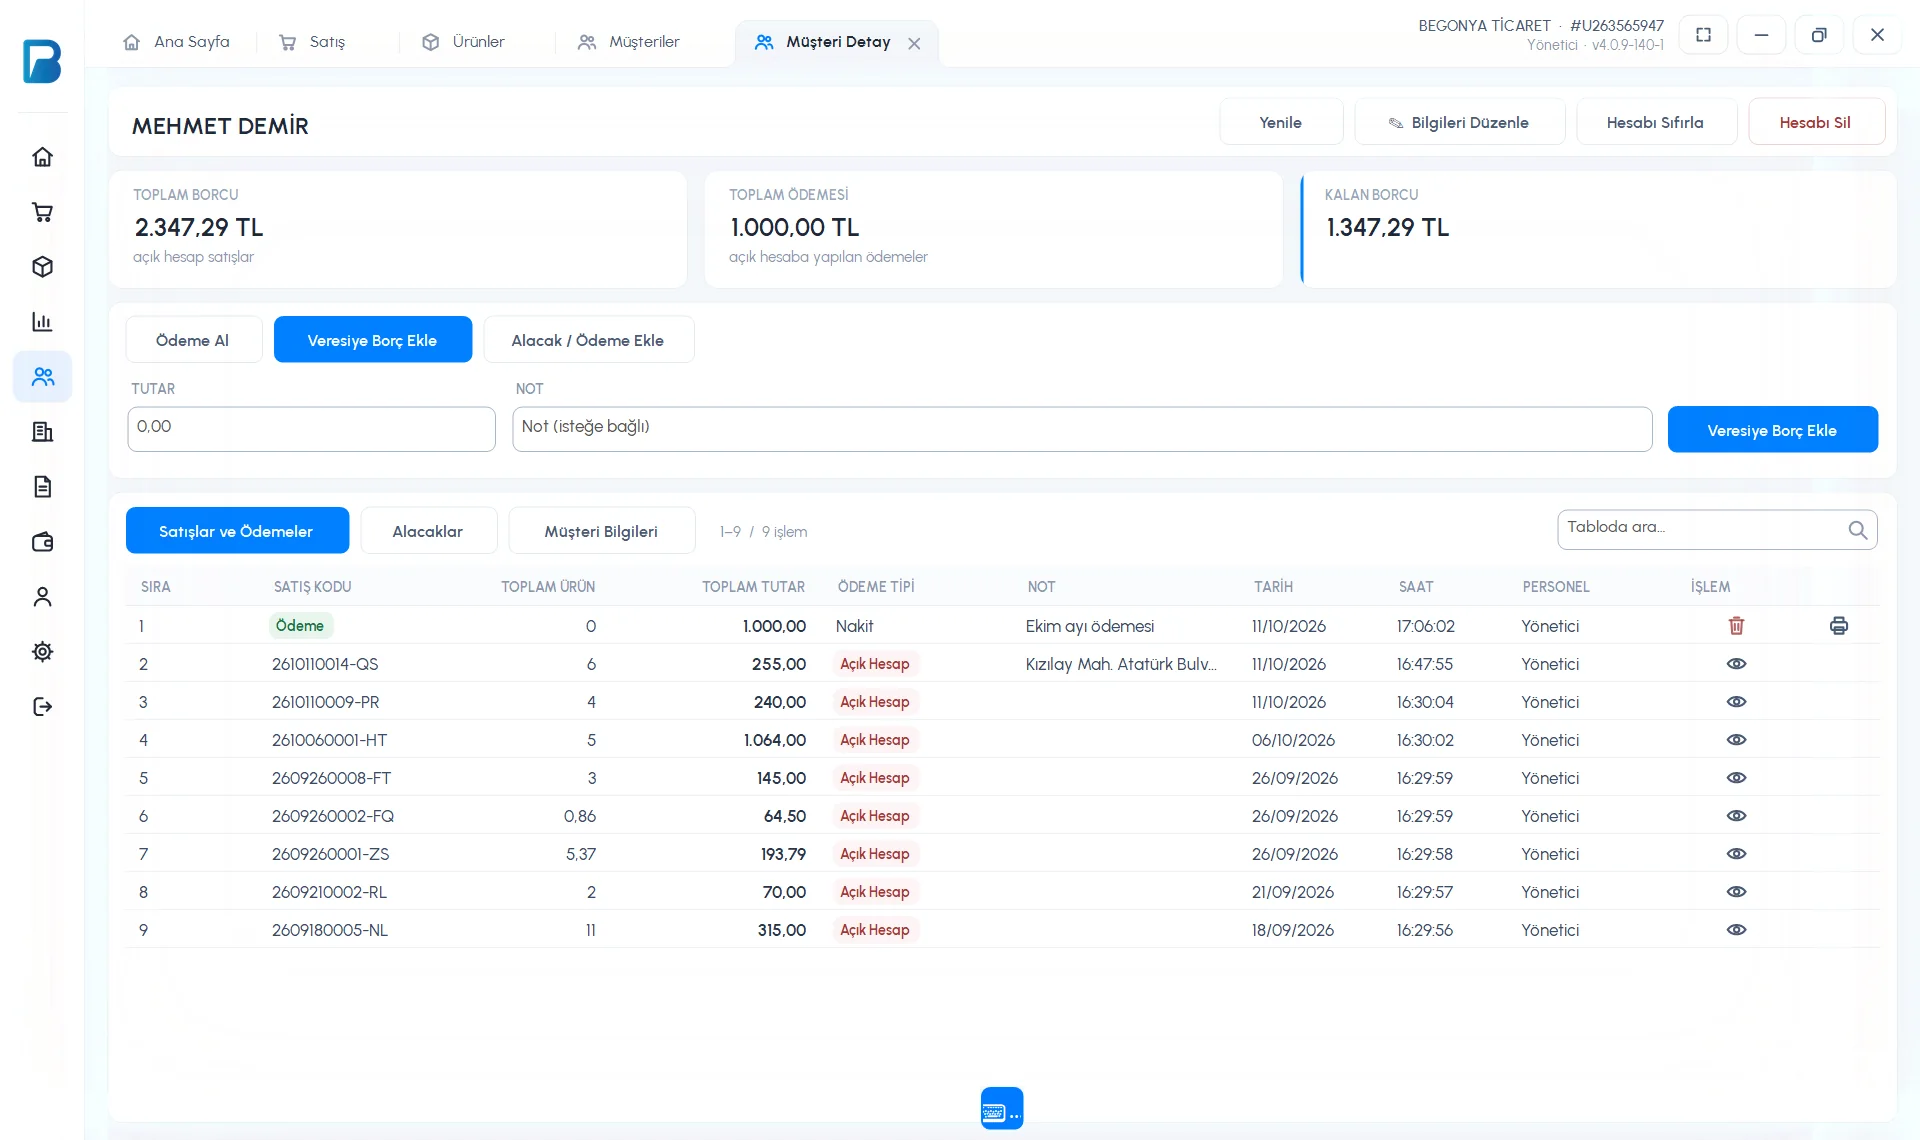Image resolution: width=1920 pixels, height=1140 pixels.
Task: View details of sale 2610060001-HT
Action: 1736,740
